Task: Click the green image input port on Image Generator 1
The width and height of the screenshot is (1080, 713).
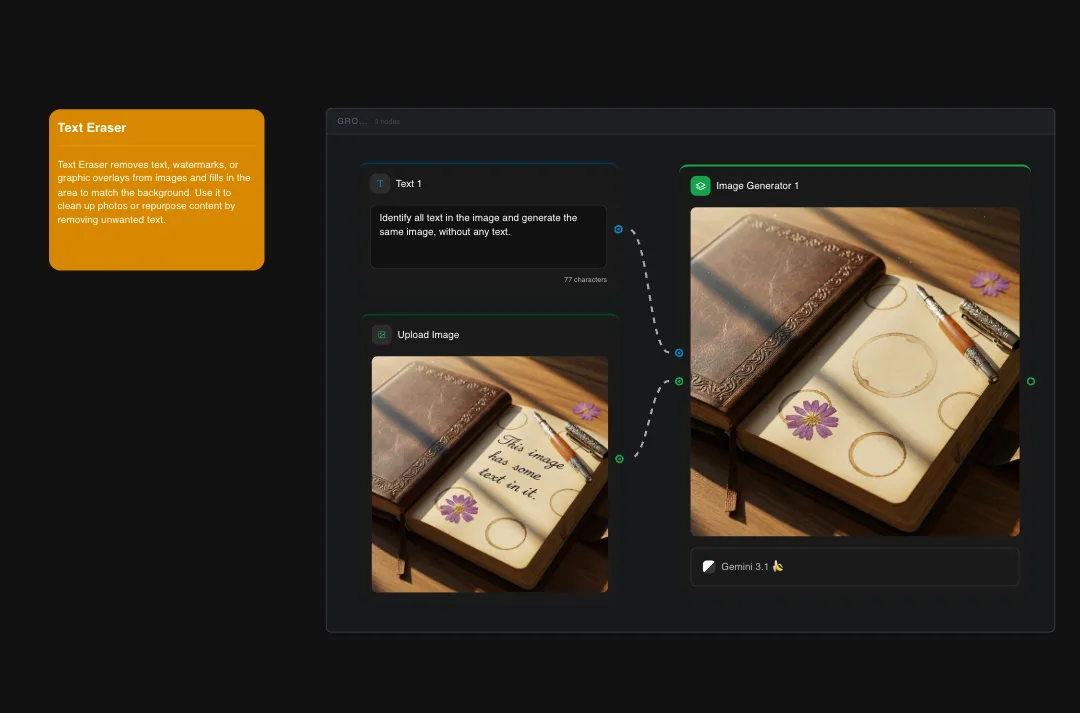Action: 679,380
